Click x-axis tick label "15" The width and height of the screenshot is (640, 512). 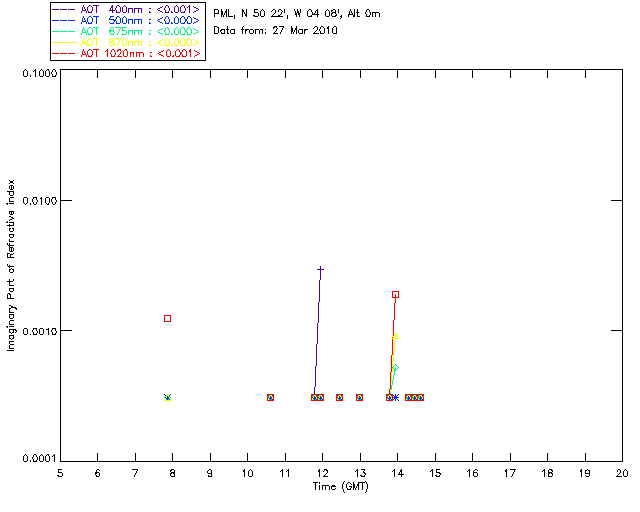(x=435, y=473)
